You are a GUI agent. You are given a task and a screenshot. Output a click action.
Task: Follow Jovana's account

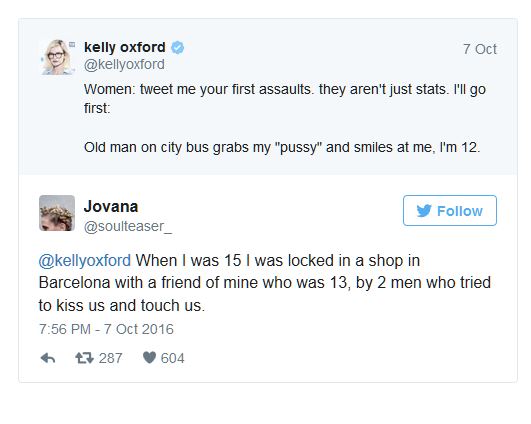450,211
